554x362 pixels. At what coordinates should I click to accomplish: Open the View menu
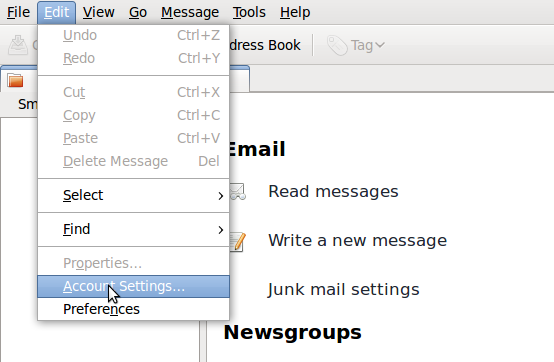99,12
